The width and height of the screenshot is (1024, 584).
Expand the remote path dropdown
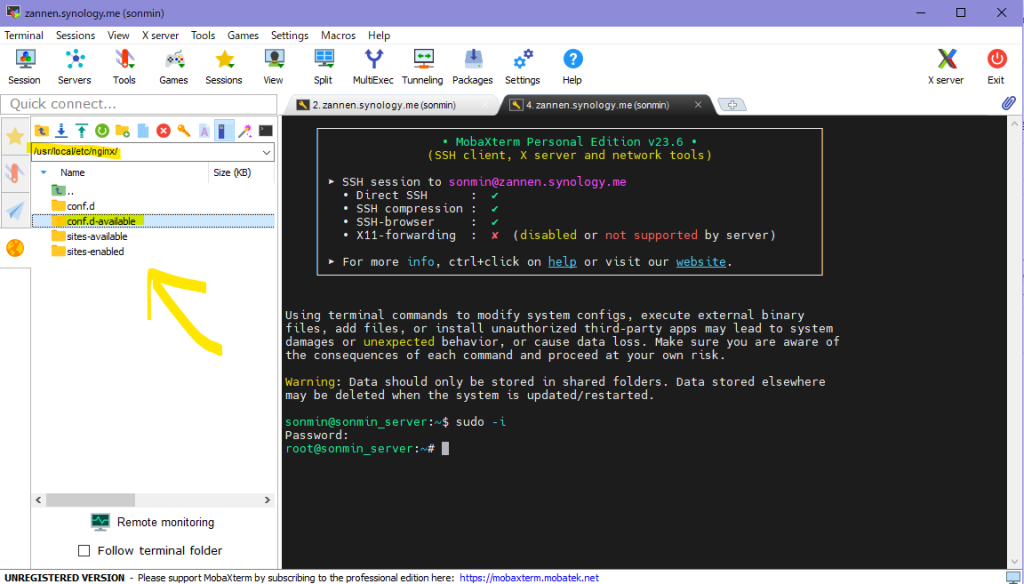[x=266, y=152]
